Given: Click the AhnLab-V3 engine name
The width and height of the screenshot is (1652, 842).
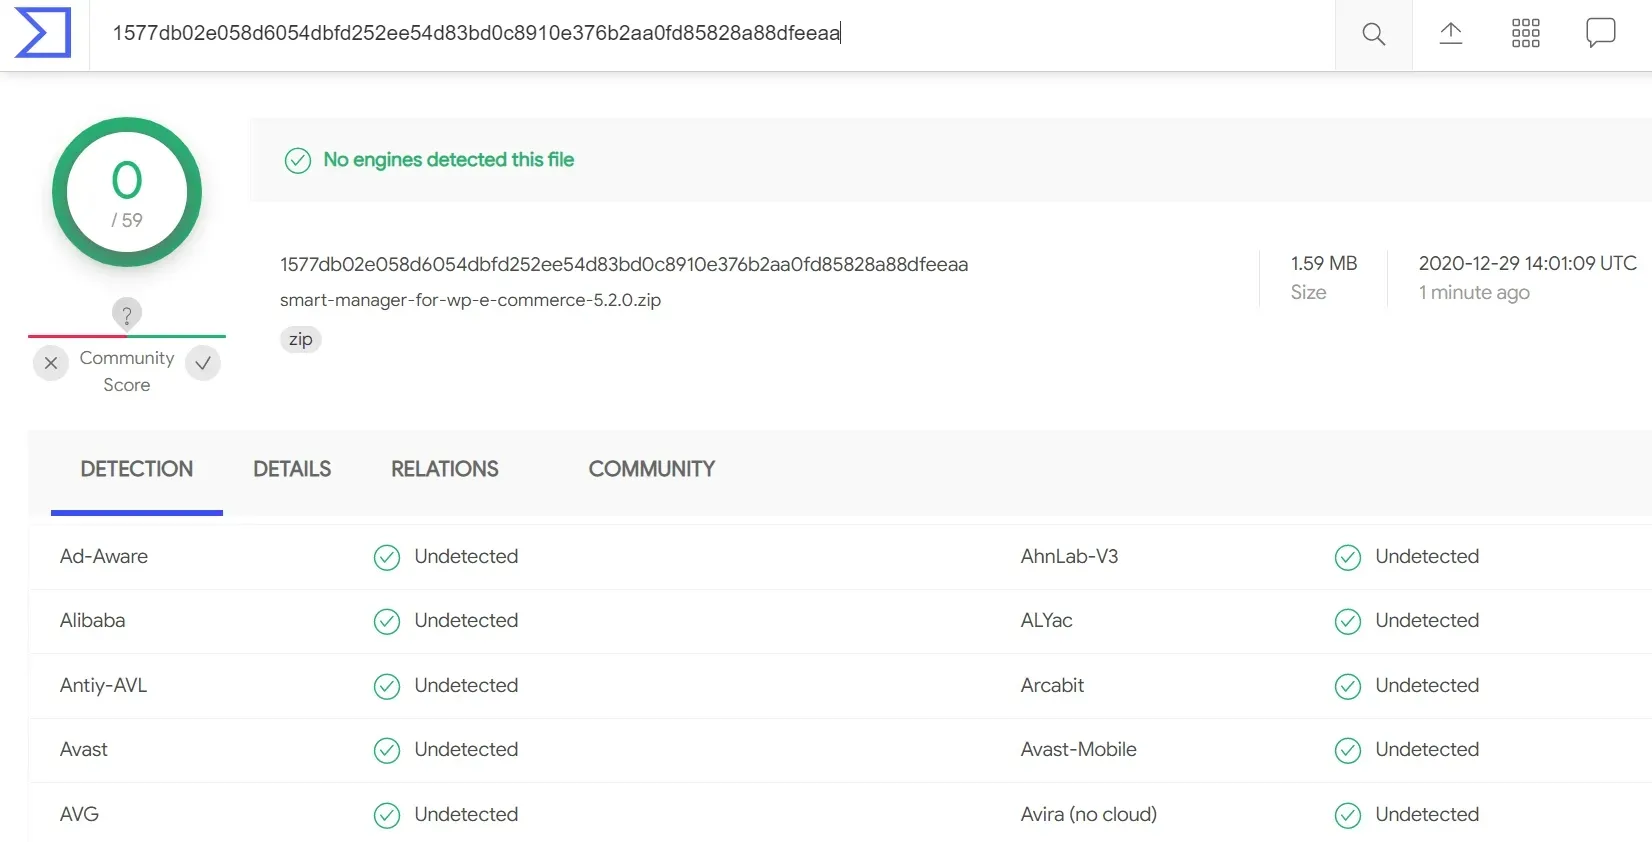Looking at the screenshot, I should (1070, 556).
